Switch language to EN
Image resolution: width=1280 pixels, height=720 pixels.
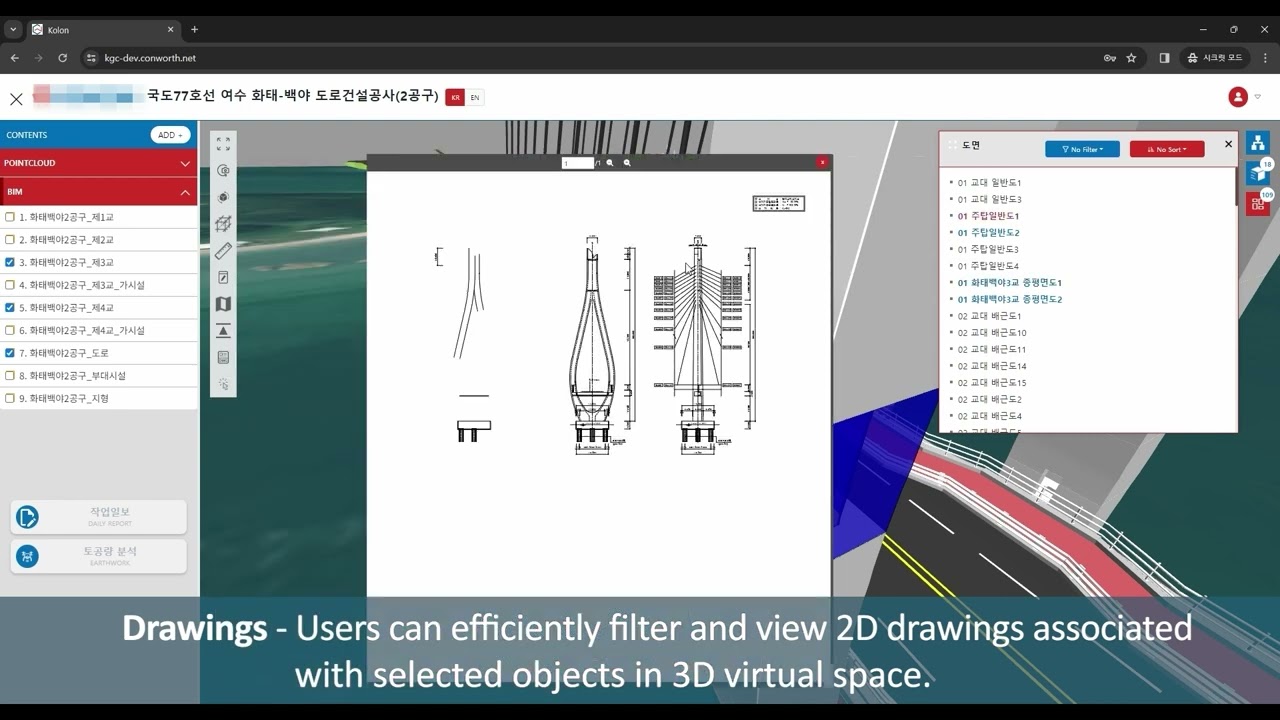[x=475, y=97]
